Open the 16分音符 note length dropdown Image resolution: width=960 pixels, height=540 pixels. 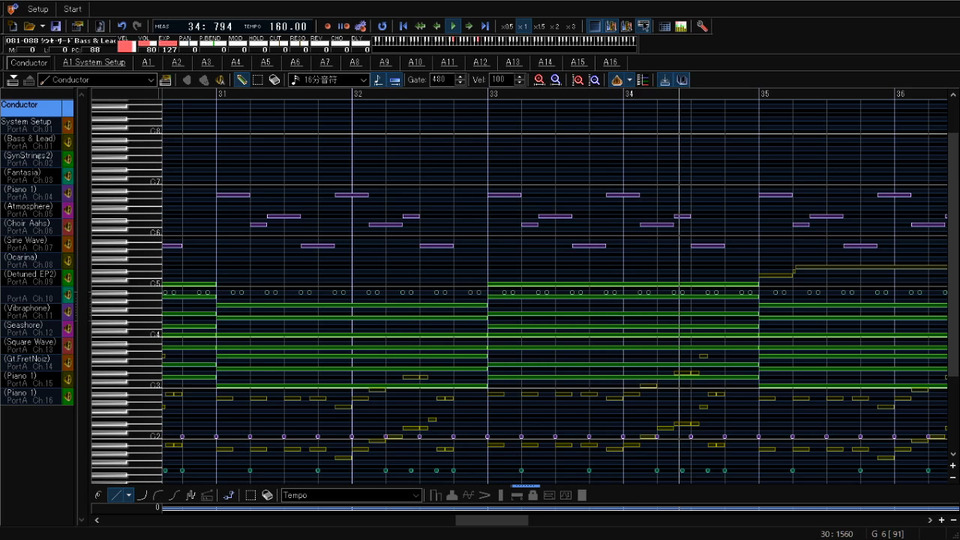364,80
